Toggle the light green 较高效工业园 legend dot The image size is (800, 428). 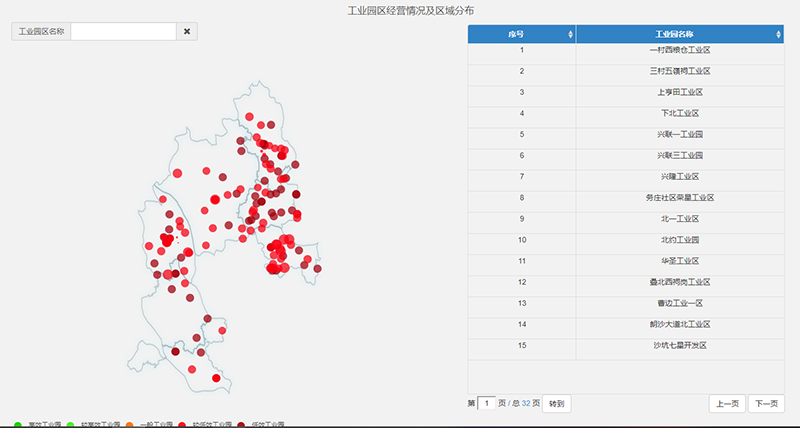70,425
